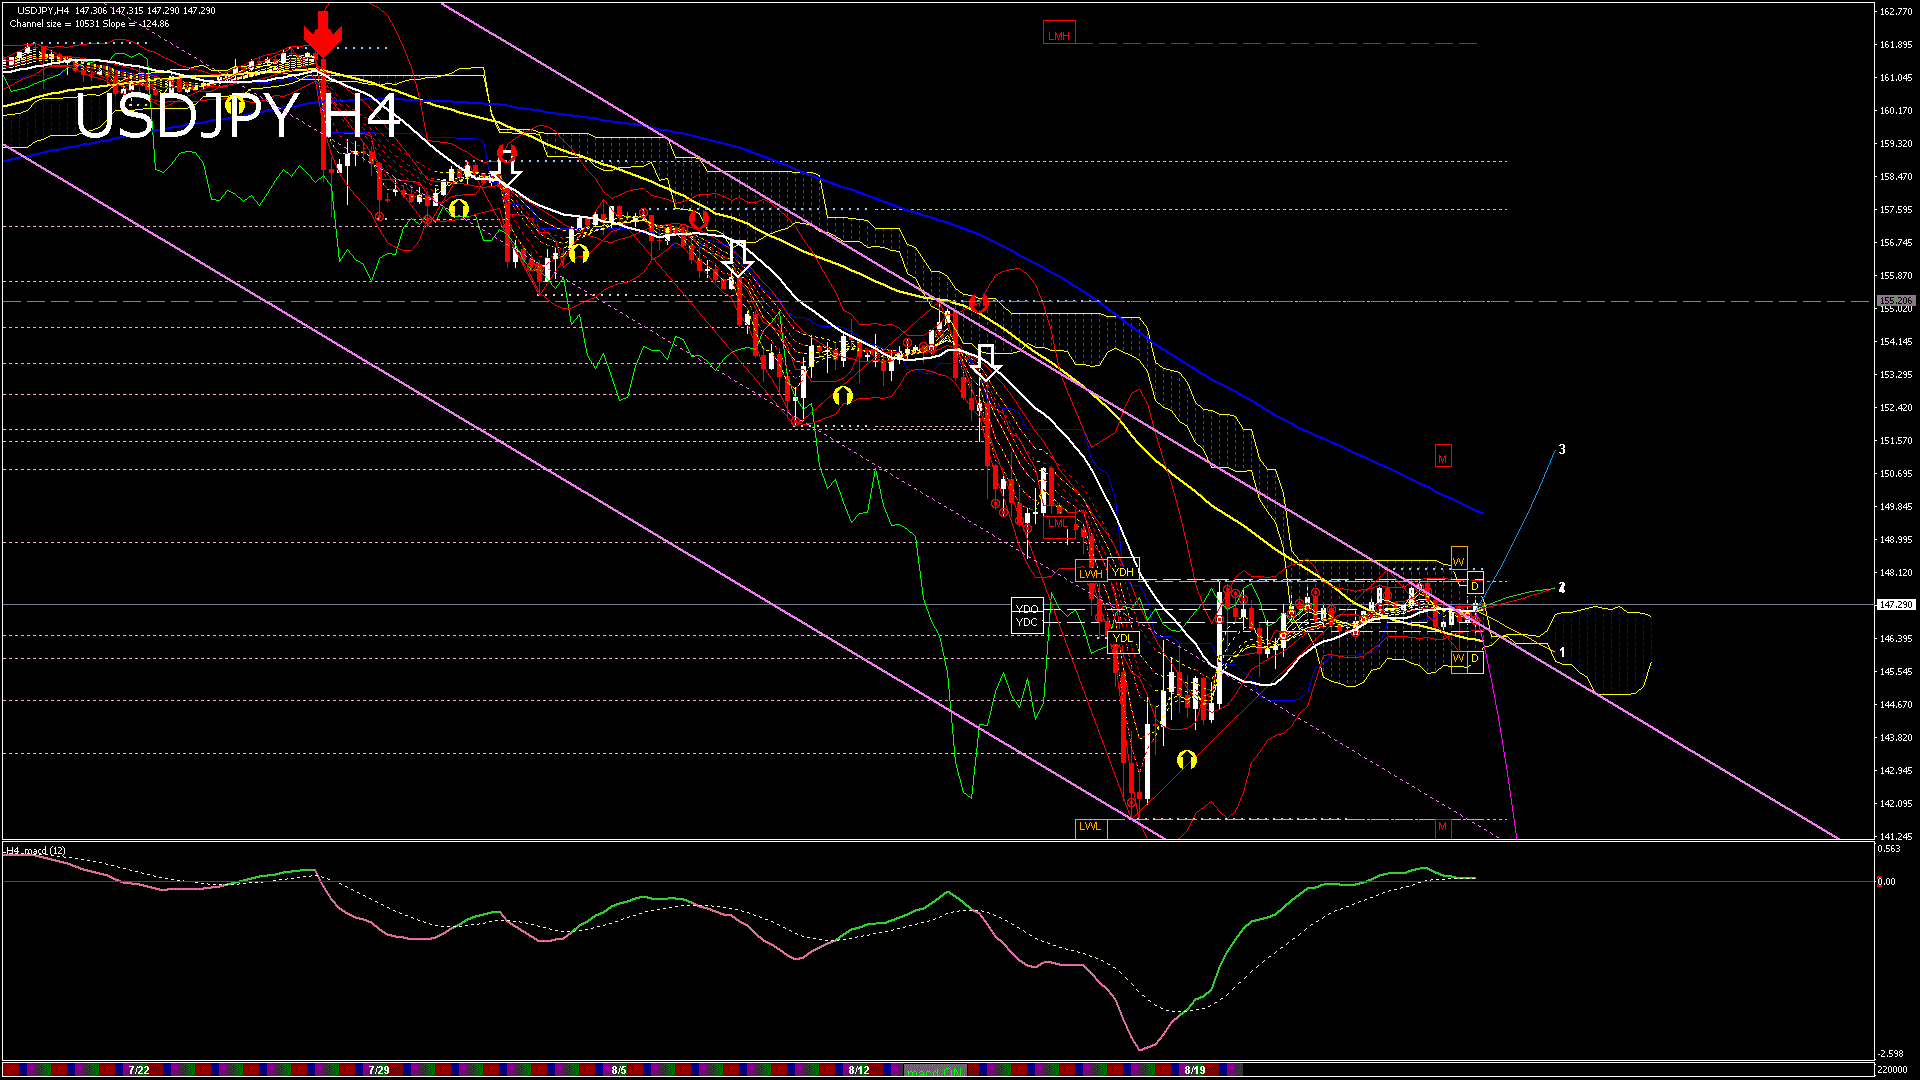
Task: Click yellow up-arrow circle near 152.7 level
Action: coord(843,396)
